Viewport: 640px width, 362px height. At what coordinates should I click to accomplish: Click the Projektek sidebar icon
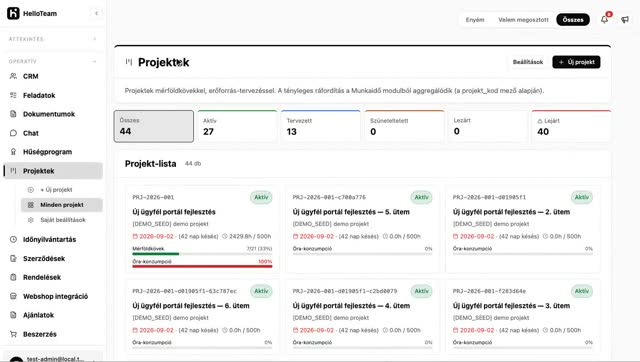click(x=13, y=171)
